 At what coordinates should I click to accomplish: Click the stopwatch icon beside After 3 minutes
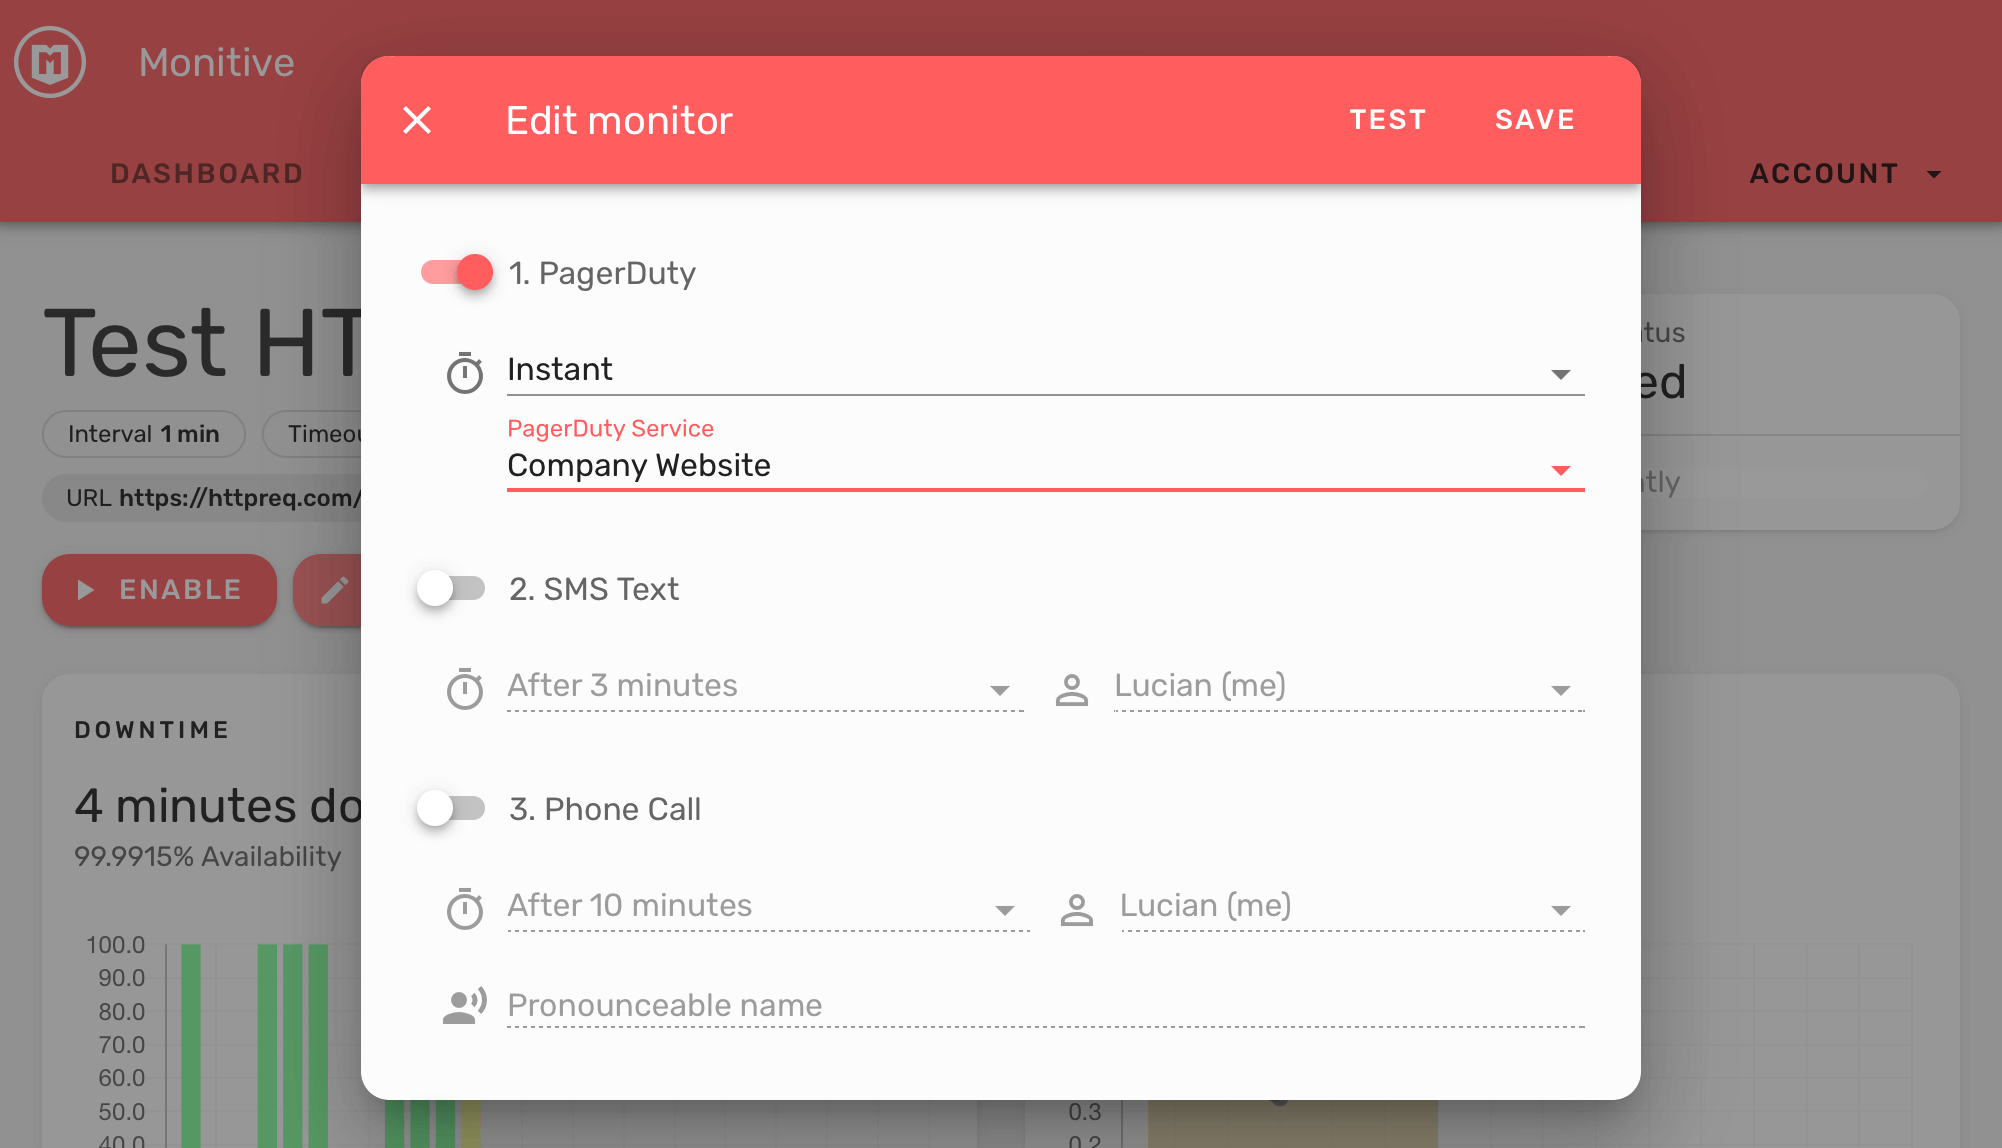coord(464,689)
